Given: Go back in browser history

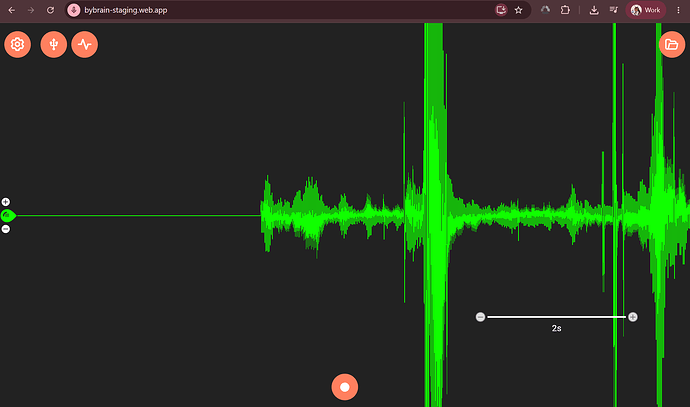Looking at the screenshot, I should 12,10.
